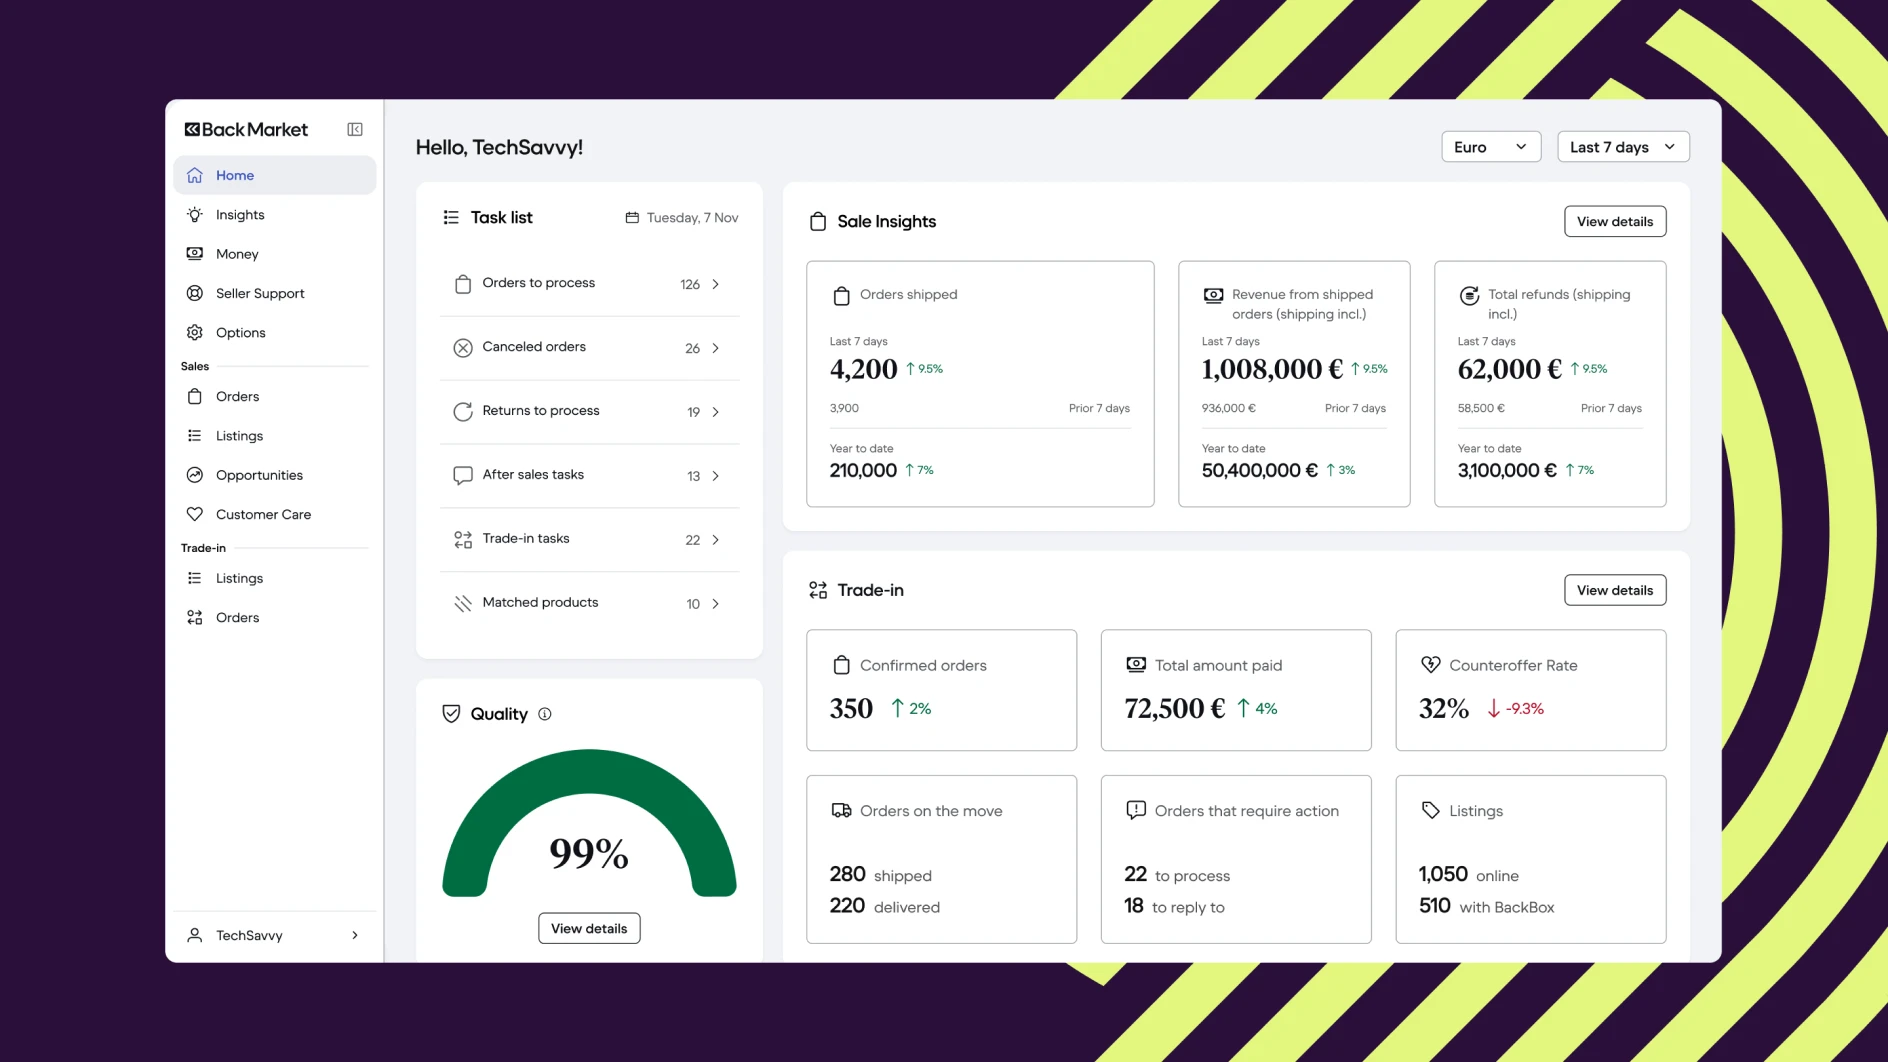View details for Sale Insights
The height and width of the screenshot is (1062, 1888).
[1615, 221]
